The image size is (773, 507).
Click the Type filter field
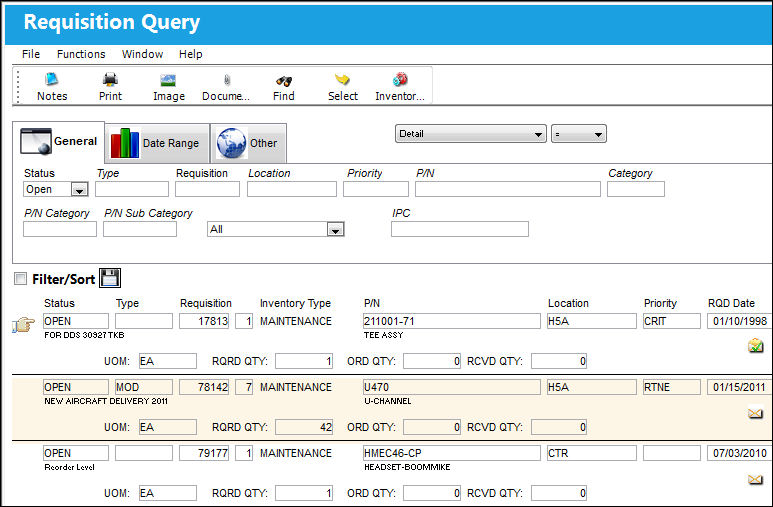tap(132, 189)
